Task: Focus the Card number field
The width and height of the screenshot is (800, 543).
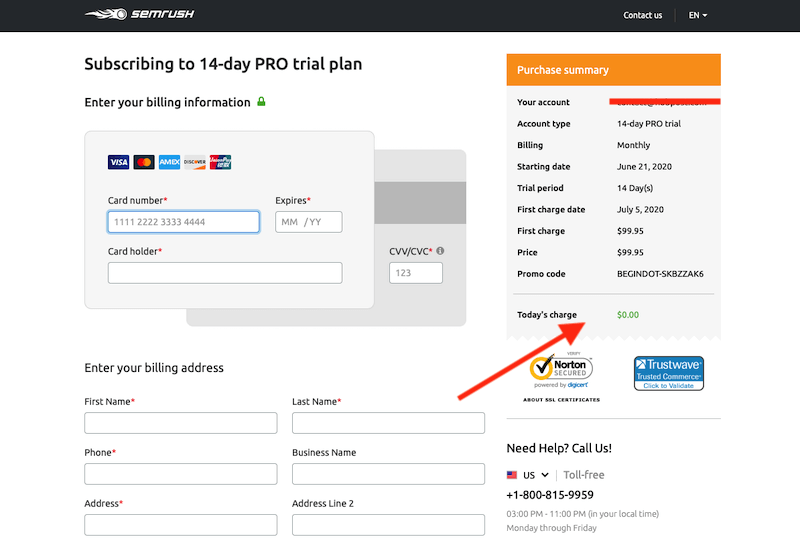Action: pos(184,222)
